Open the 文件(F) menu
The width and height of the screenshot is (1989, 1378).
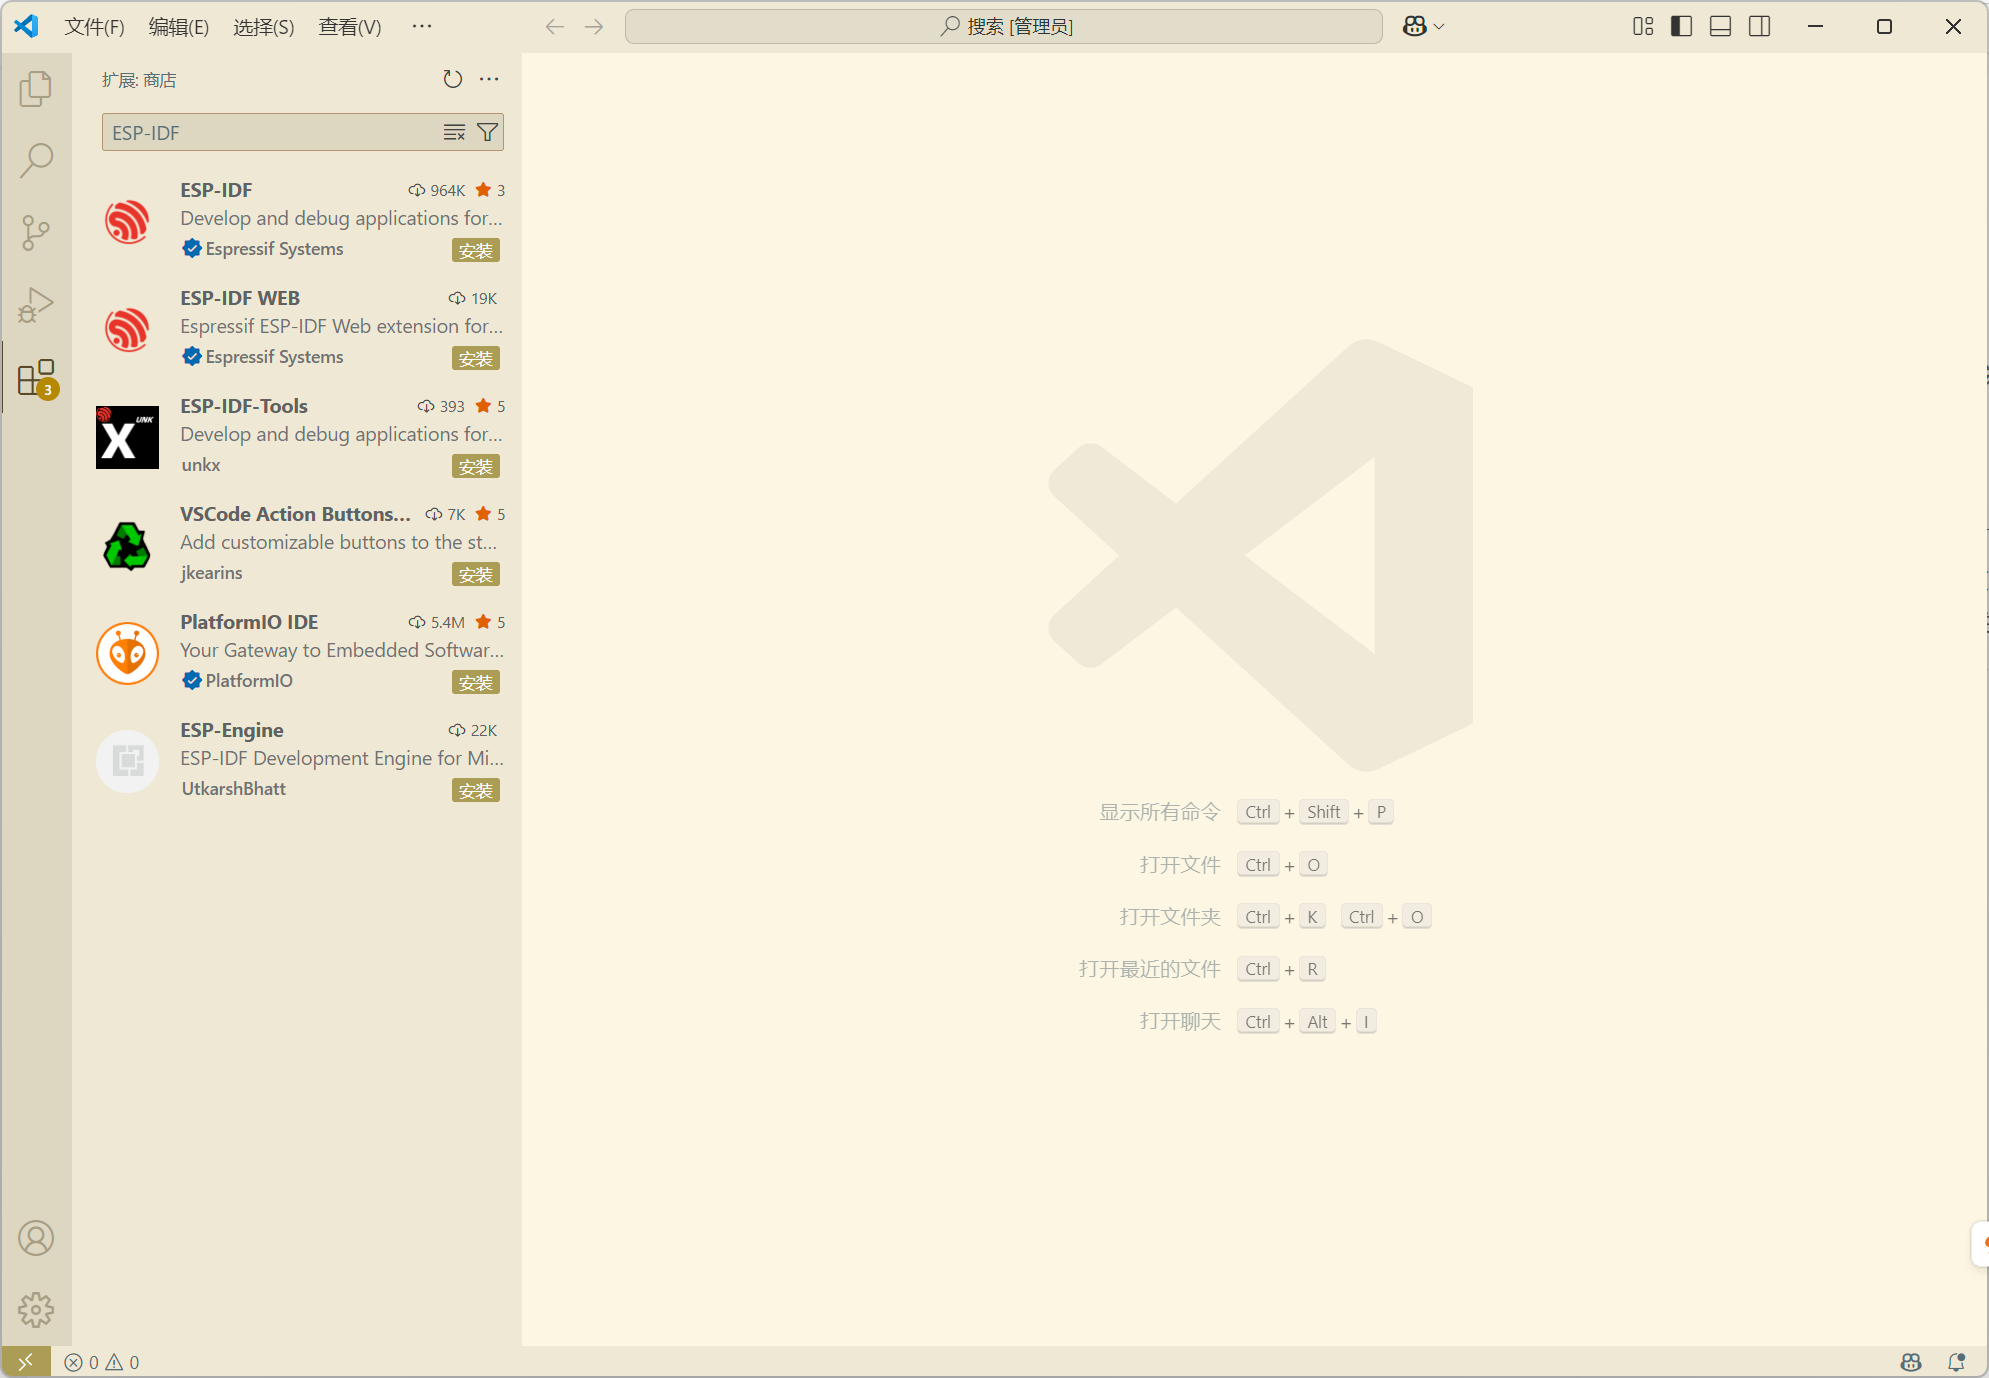click(x=94, y=27)
